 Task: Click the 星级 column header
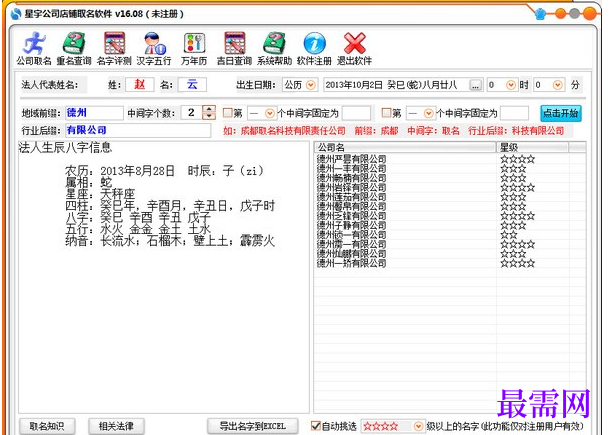point(532,147)
